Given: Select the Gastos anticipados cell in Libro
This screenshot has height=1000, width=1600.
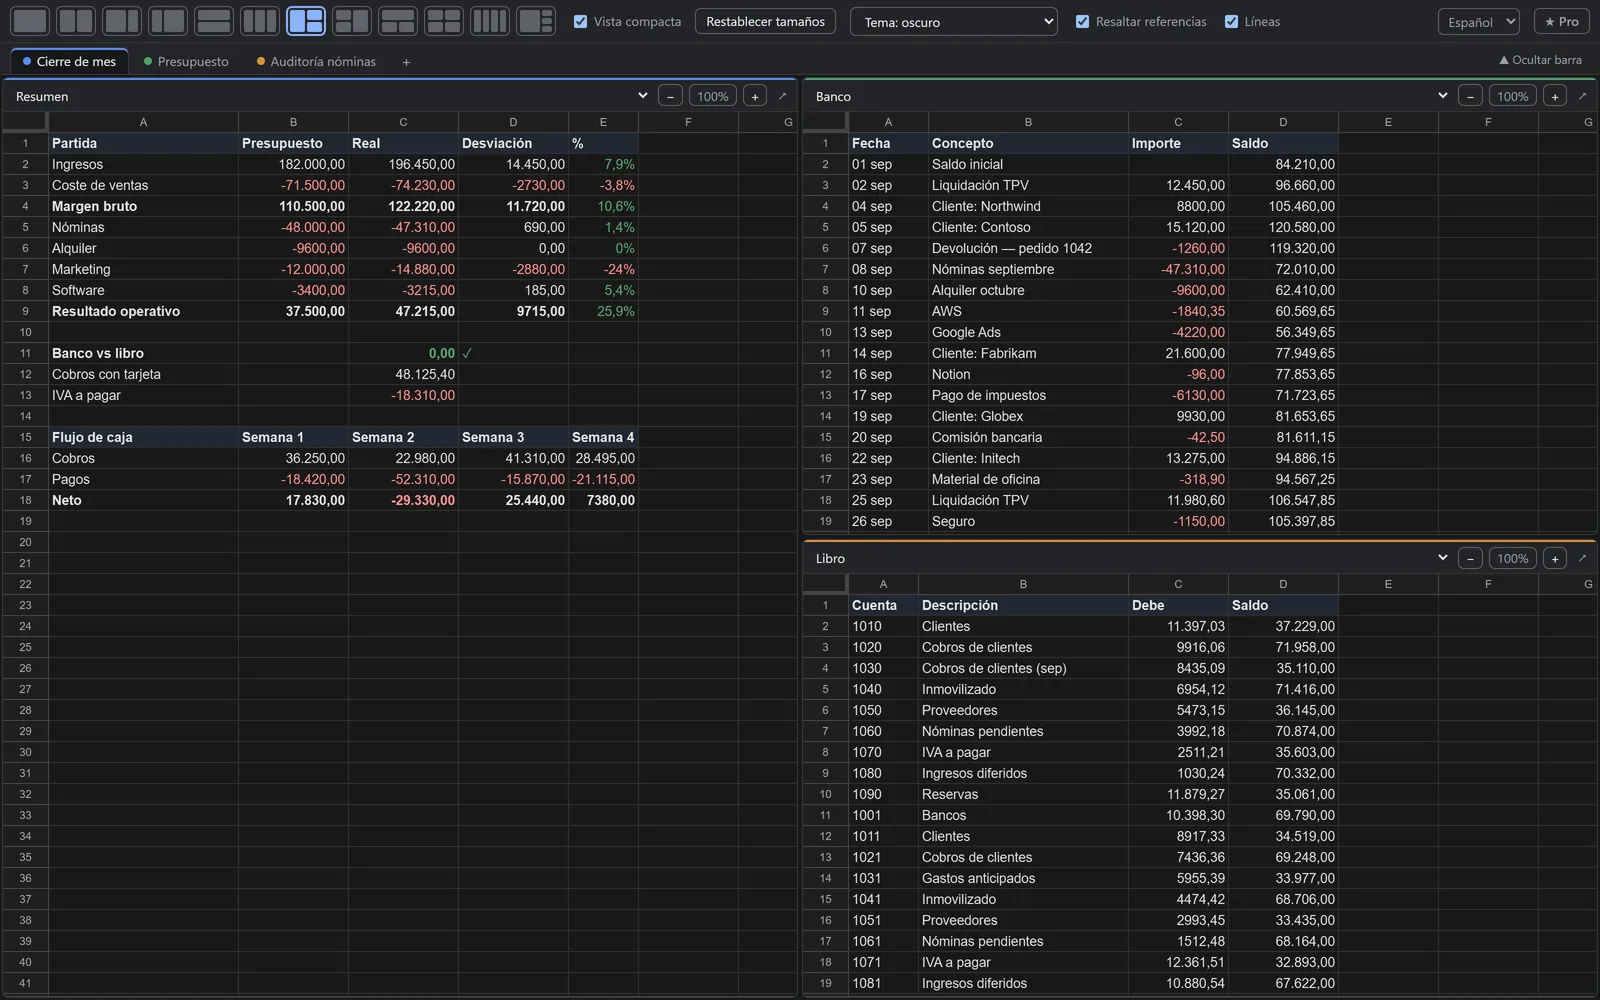Looking at the screenshot, I should (x=1023, y=878).
